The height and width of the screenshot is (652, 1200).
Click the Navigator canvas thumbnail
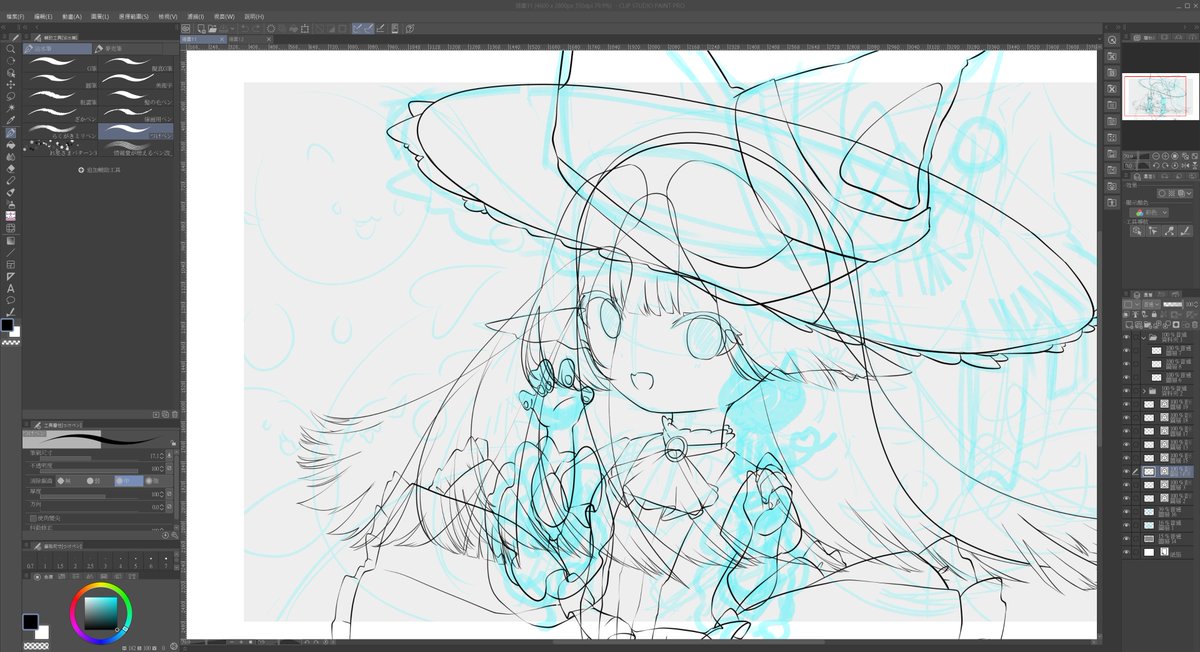(x=1159, y=97)
